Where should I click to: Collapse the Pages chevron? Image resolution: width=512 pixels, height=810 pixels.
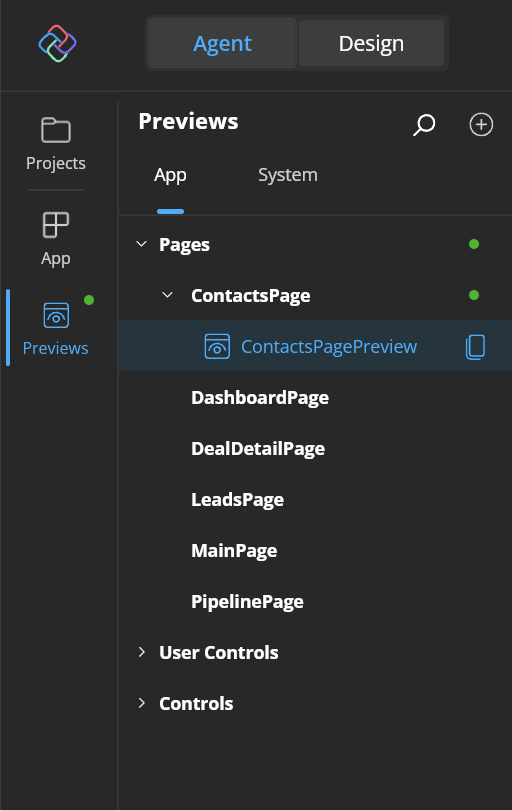coord(142,244)
